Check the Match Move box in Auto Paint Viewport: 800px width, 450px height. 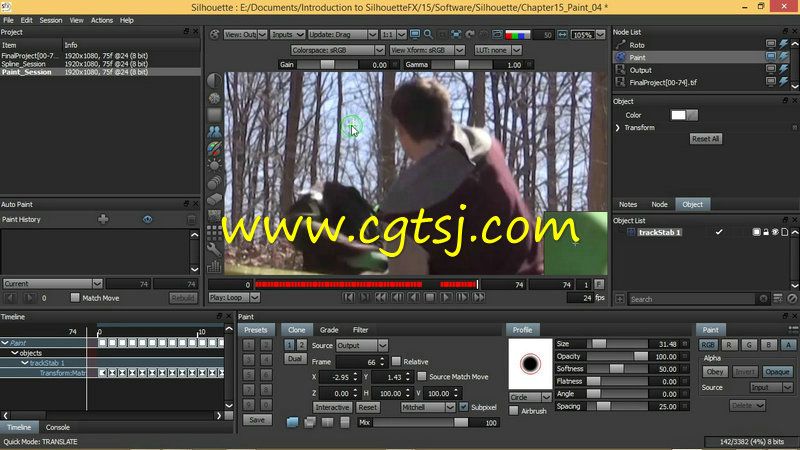75,297
